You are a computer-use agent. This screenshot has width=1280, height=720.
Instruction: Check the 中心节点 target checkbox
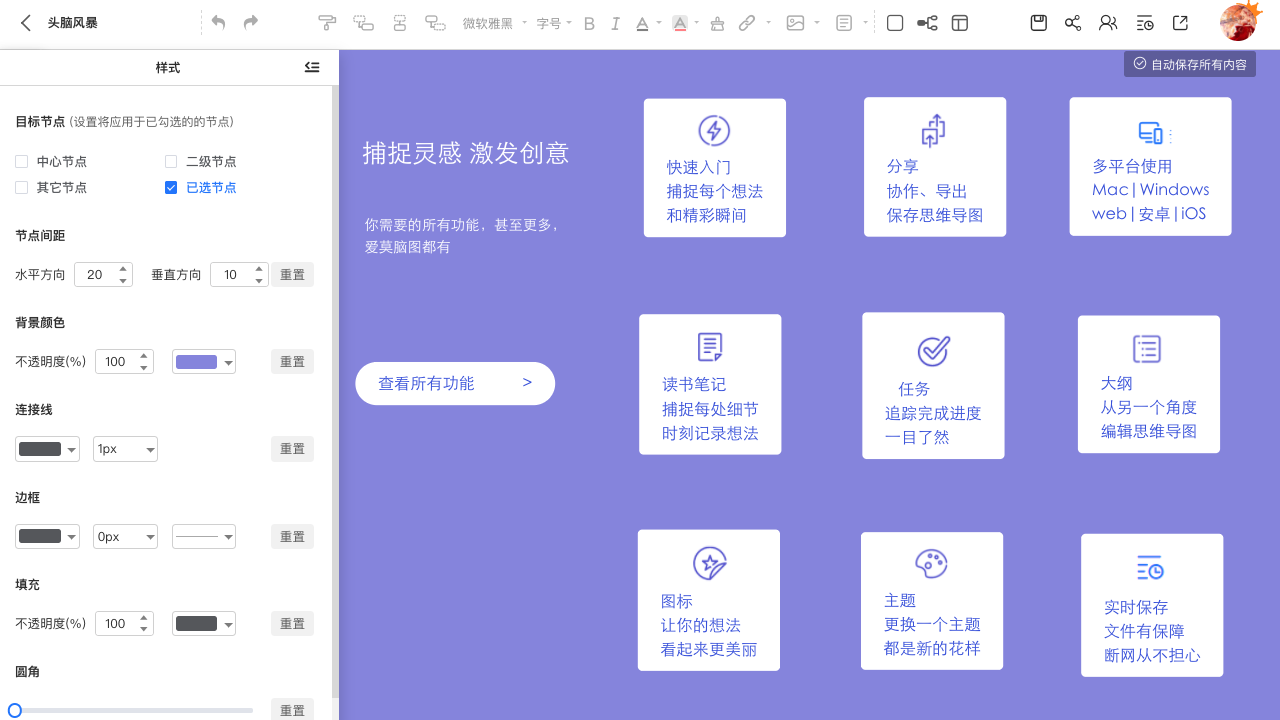pos(22,161)
